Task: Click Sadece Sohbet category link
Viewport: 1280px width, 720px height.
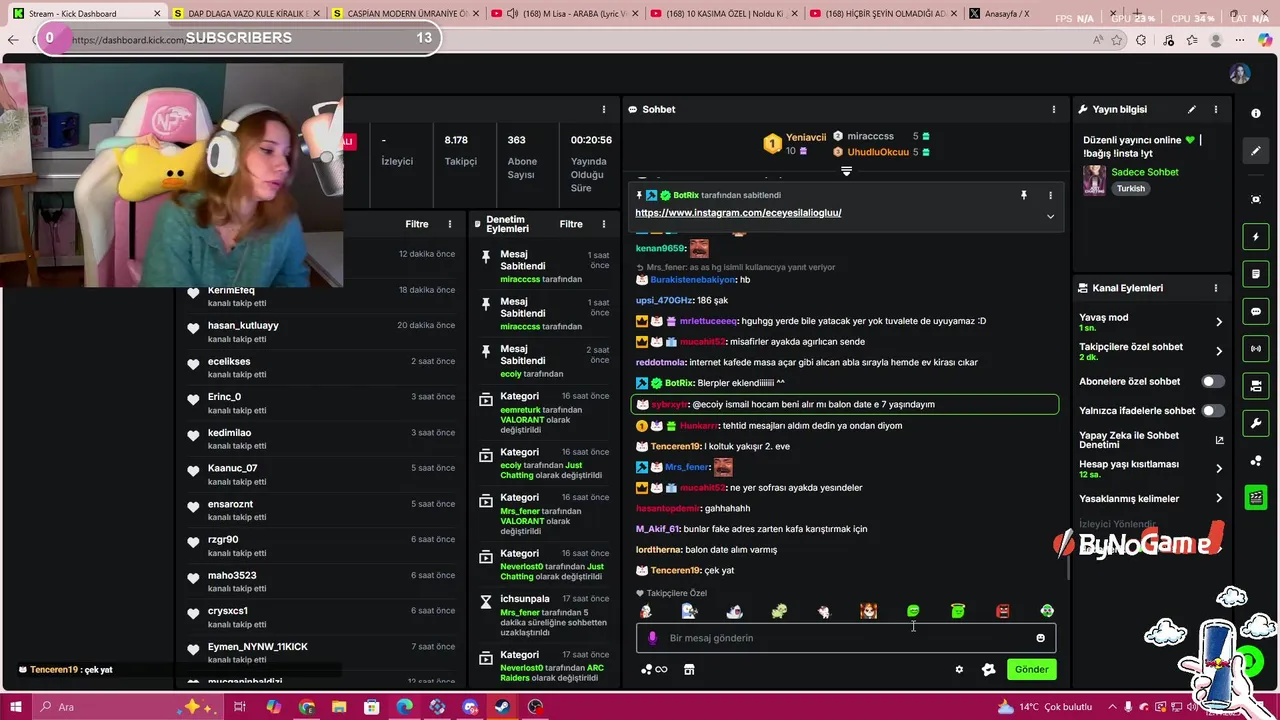Action: [x=1145, y=172]
